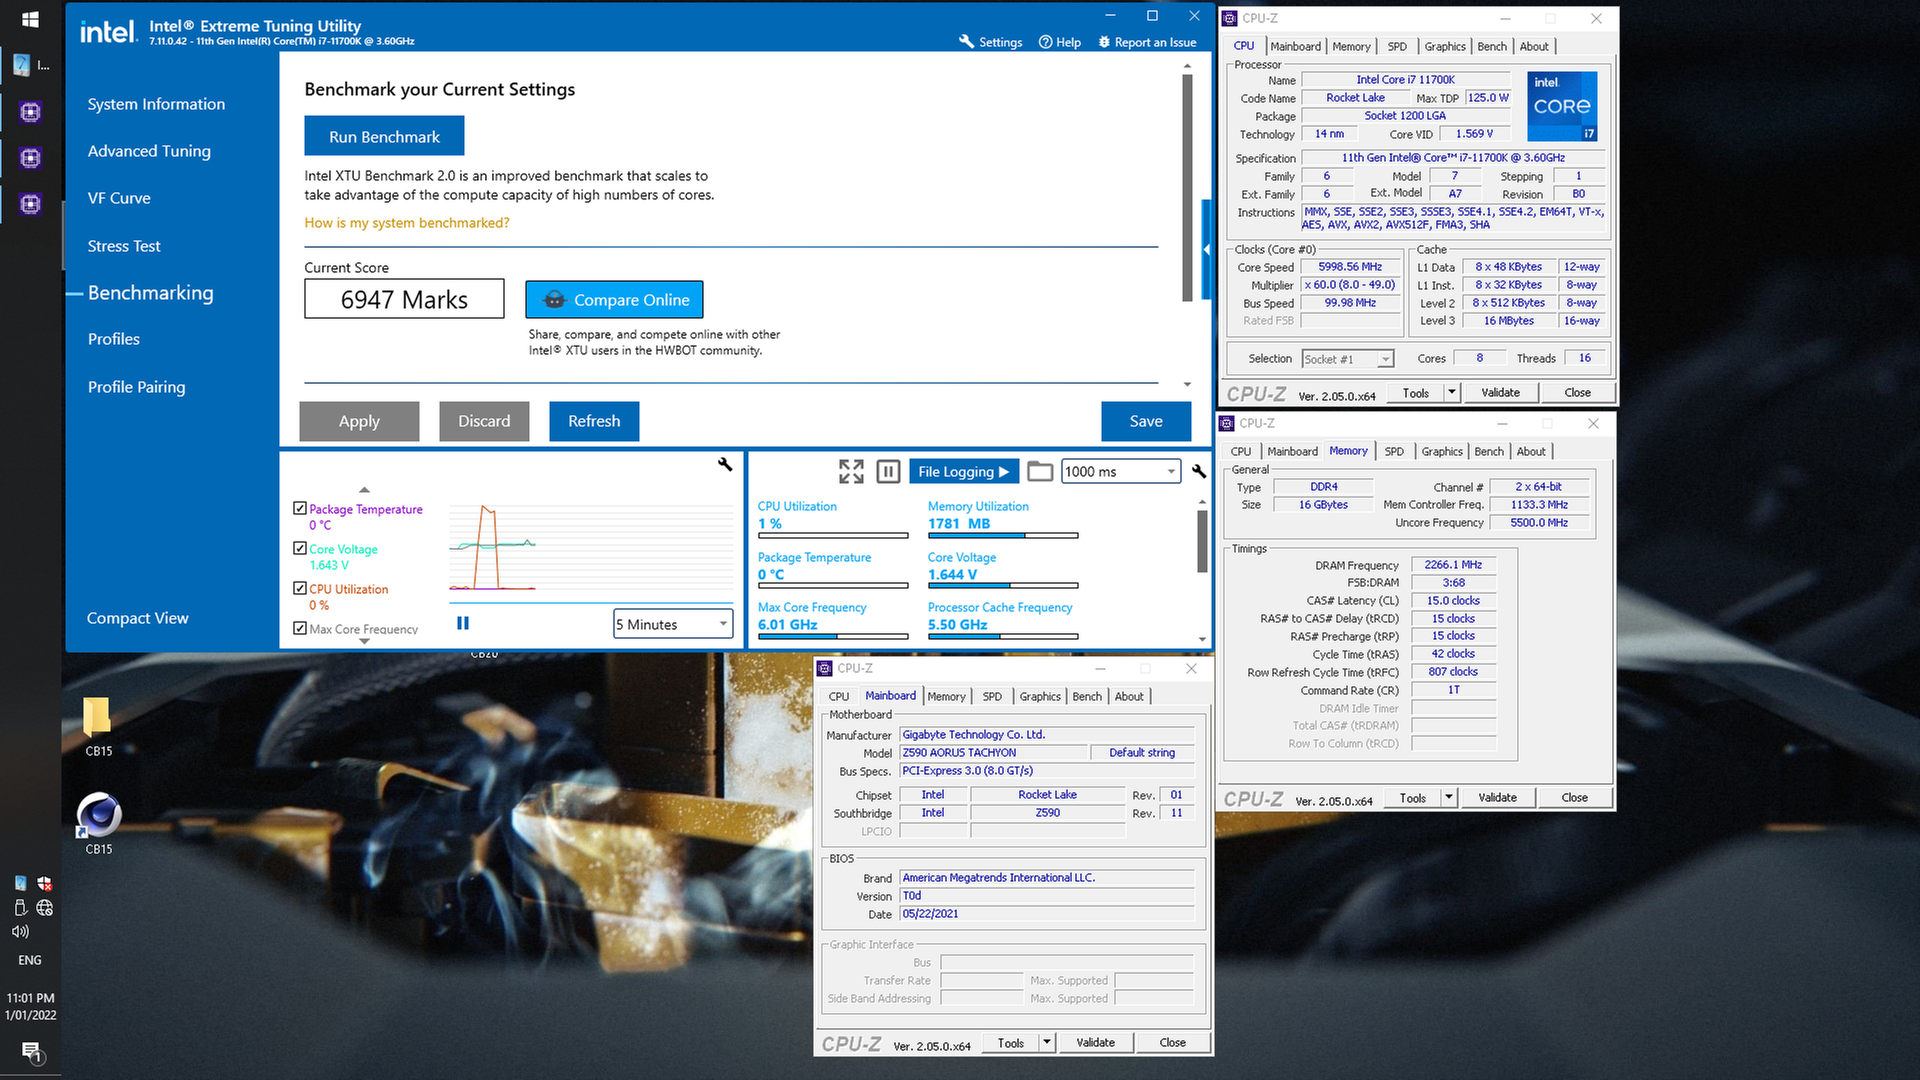Screen dimensions: 1920x1080
Task: Open Tools dropdown arrow in CPU tab window
Action: coord(1451,393)
